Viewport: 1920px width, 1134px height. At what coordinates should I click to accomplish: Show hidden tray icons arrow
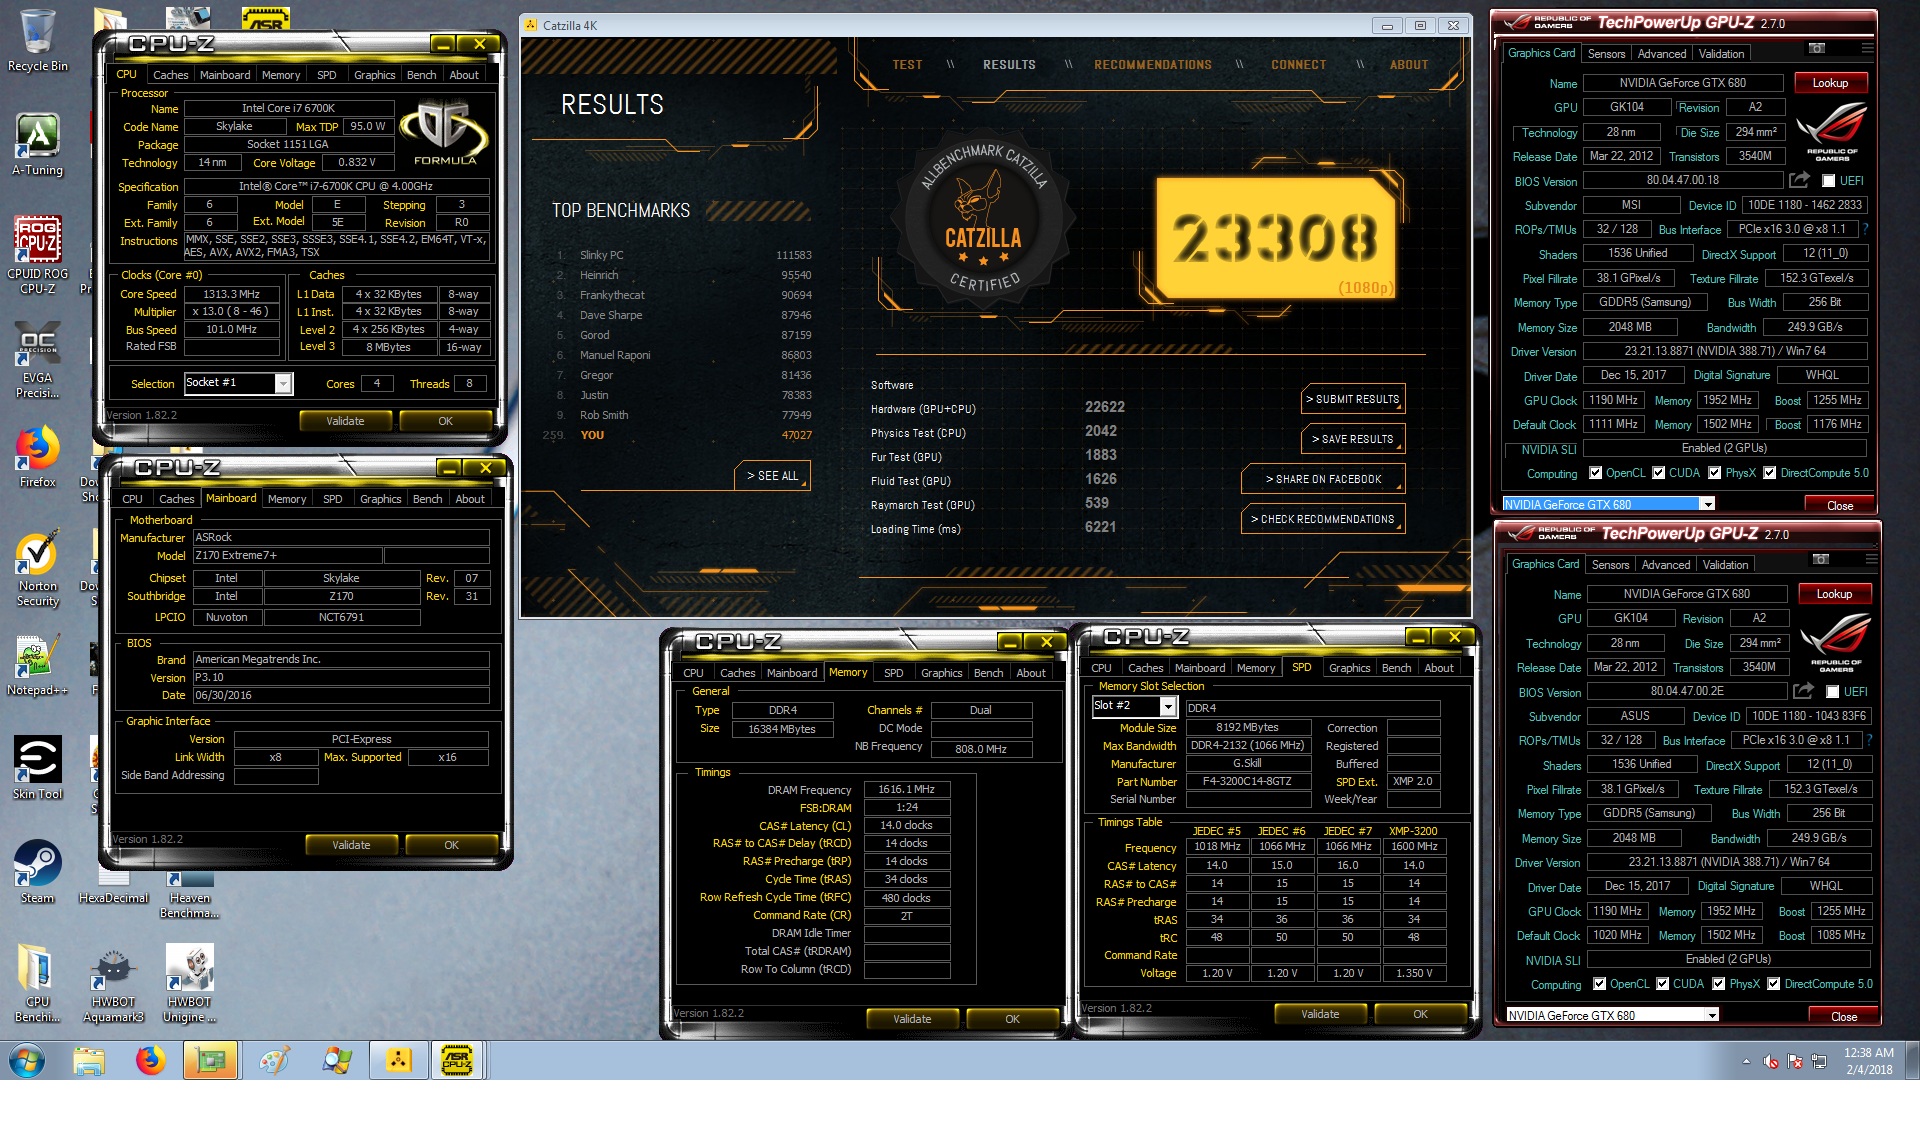[x=1746, y=1061]
